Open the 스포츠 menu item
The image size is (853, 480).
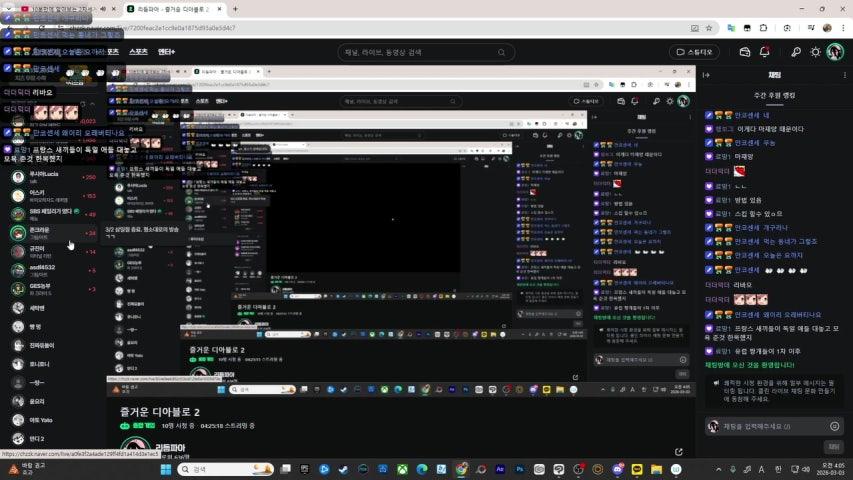(x=139, y=51)
